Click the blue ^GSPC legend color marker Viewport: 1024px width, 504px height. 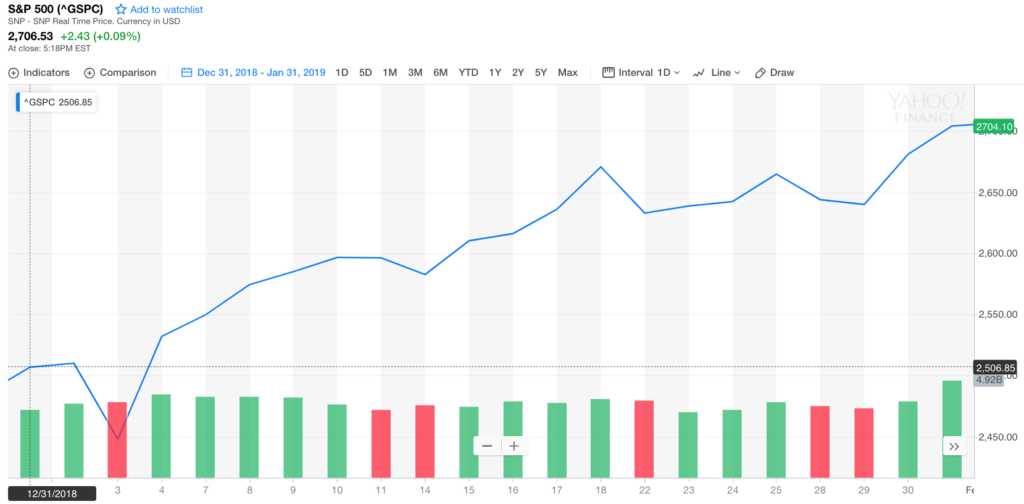coord(18,101)
